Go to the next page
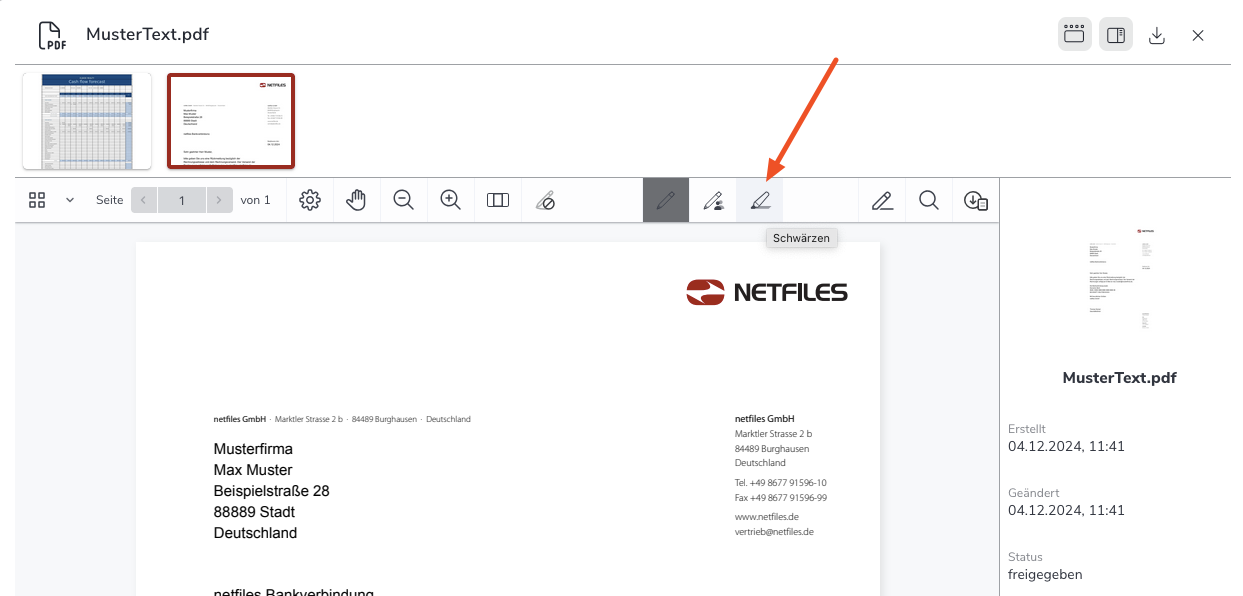Screen dimensions: 1243x596 coord(220,200)
